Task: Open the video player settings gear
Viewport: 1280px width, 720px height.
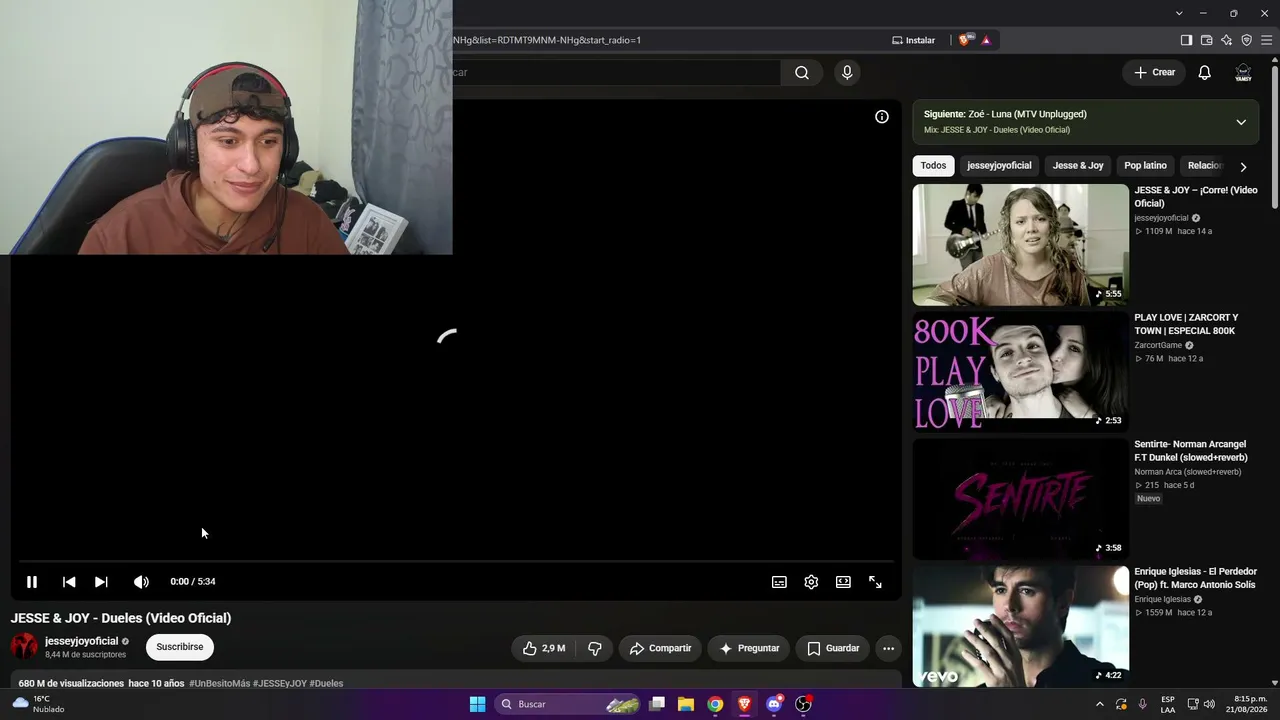Action: click(x=811, y=582)
